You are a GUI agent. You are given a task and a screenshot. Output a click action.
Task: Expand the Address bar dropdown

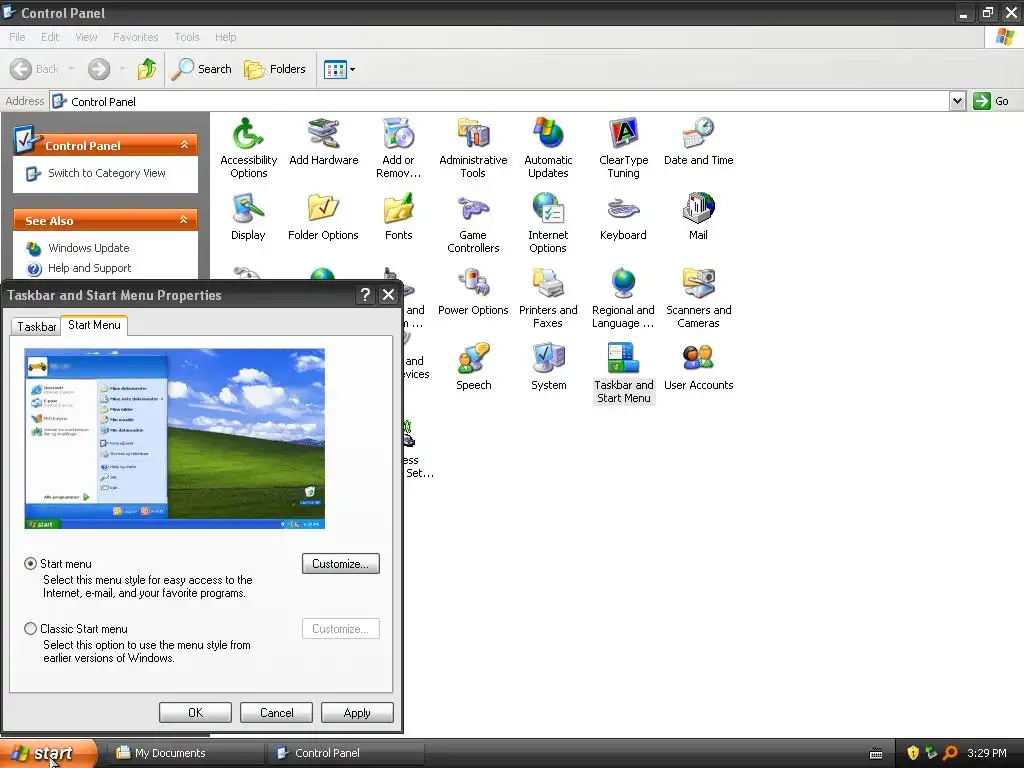point(957,101)
